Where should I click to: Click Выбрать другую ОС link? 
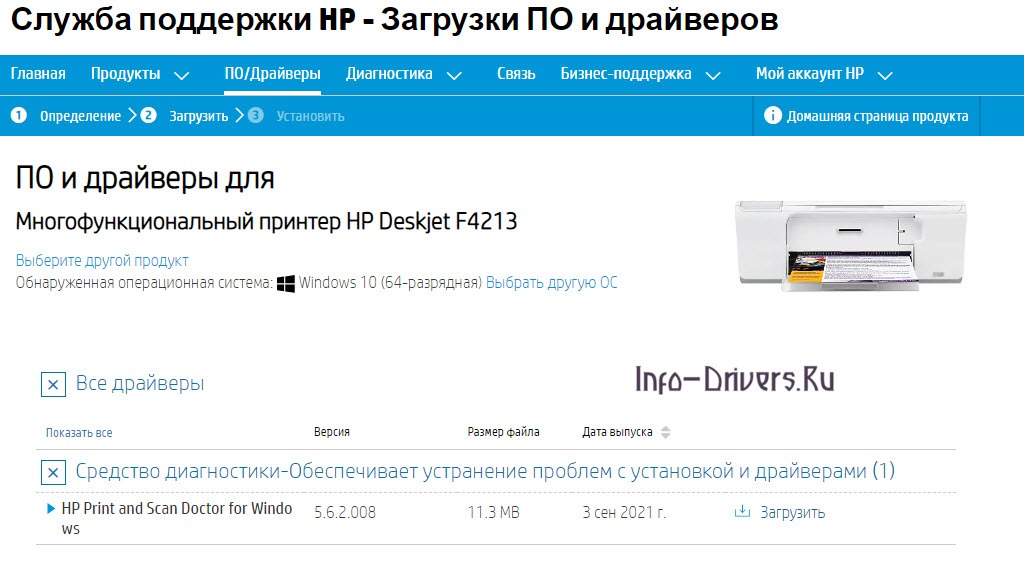(x=551, y=282)
